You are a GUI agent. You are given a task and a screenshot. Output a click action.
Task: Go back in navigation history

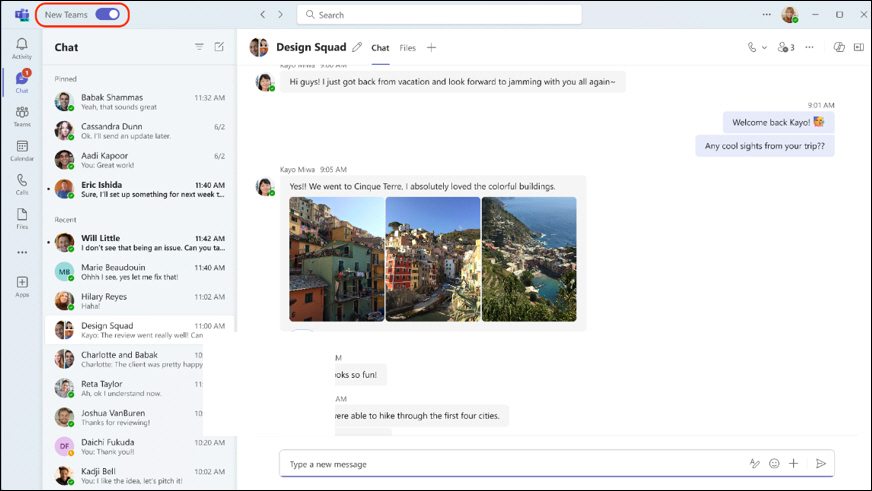pos(262,14)
